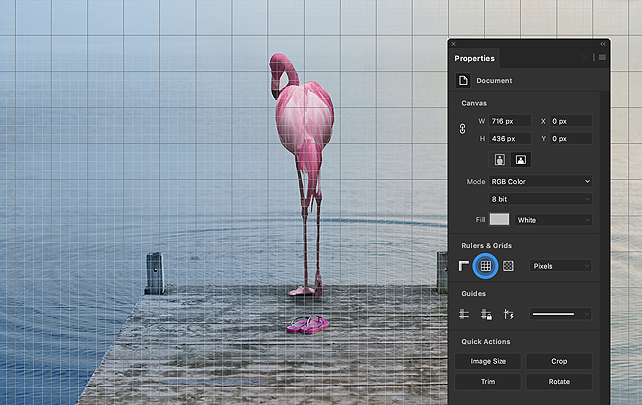The image size is (642, 405).
Task: Collapse the panel with double-arrow icon
Action: (x=603, y=44)
